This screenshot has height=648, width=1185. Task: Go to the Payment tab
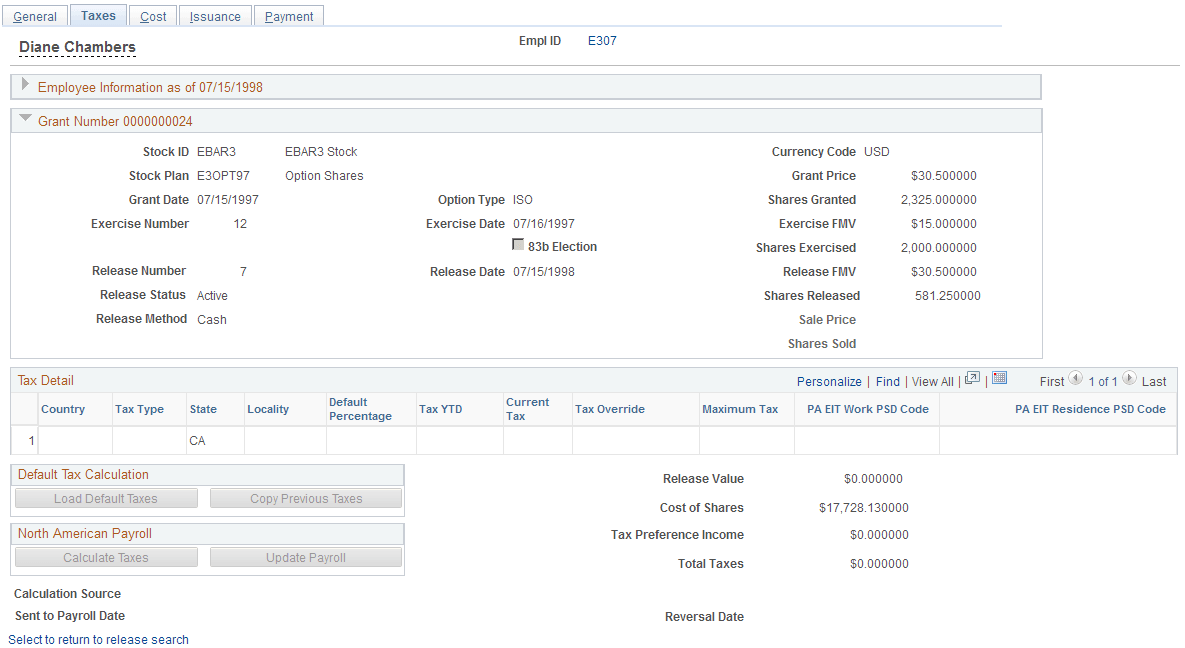(x=288, y=15)
